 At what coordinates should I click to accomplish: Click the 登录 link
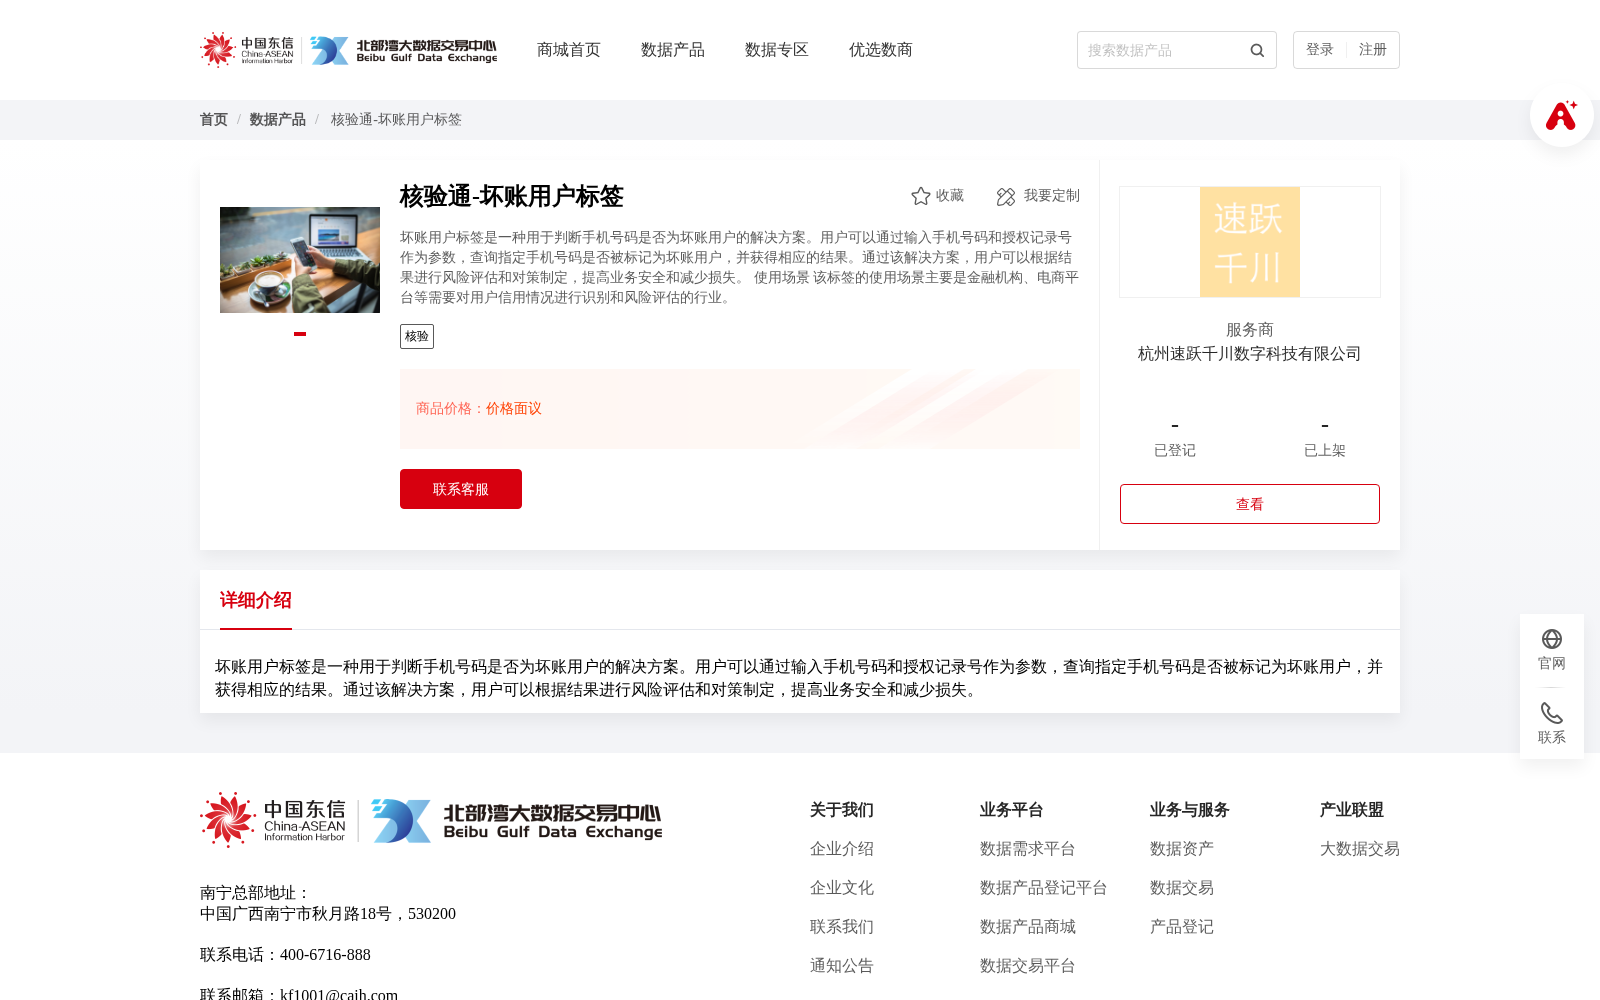(x=1320, y=50)
